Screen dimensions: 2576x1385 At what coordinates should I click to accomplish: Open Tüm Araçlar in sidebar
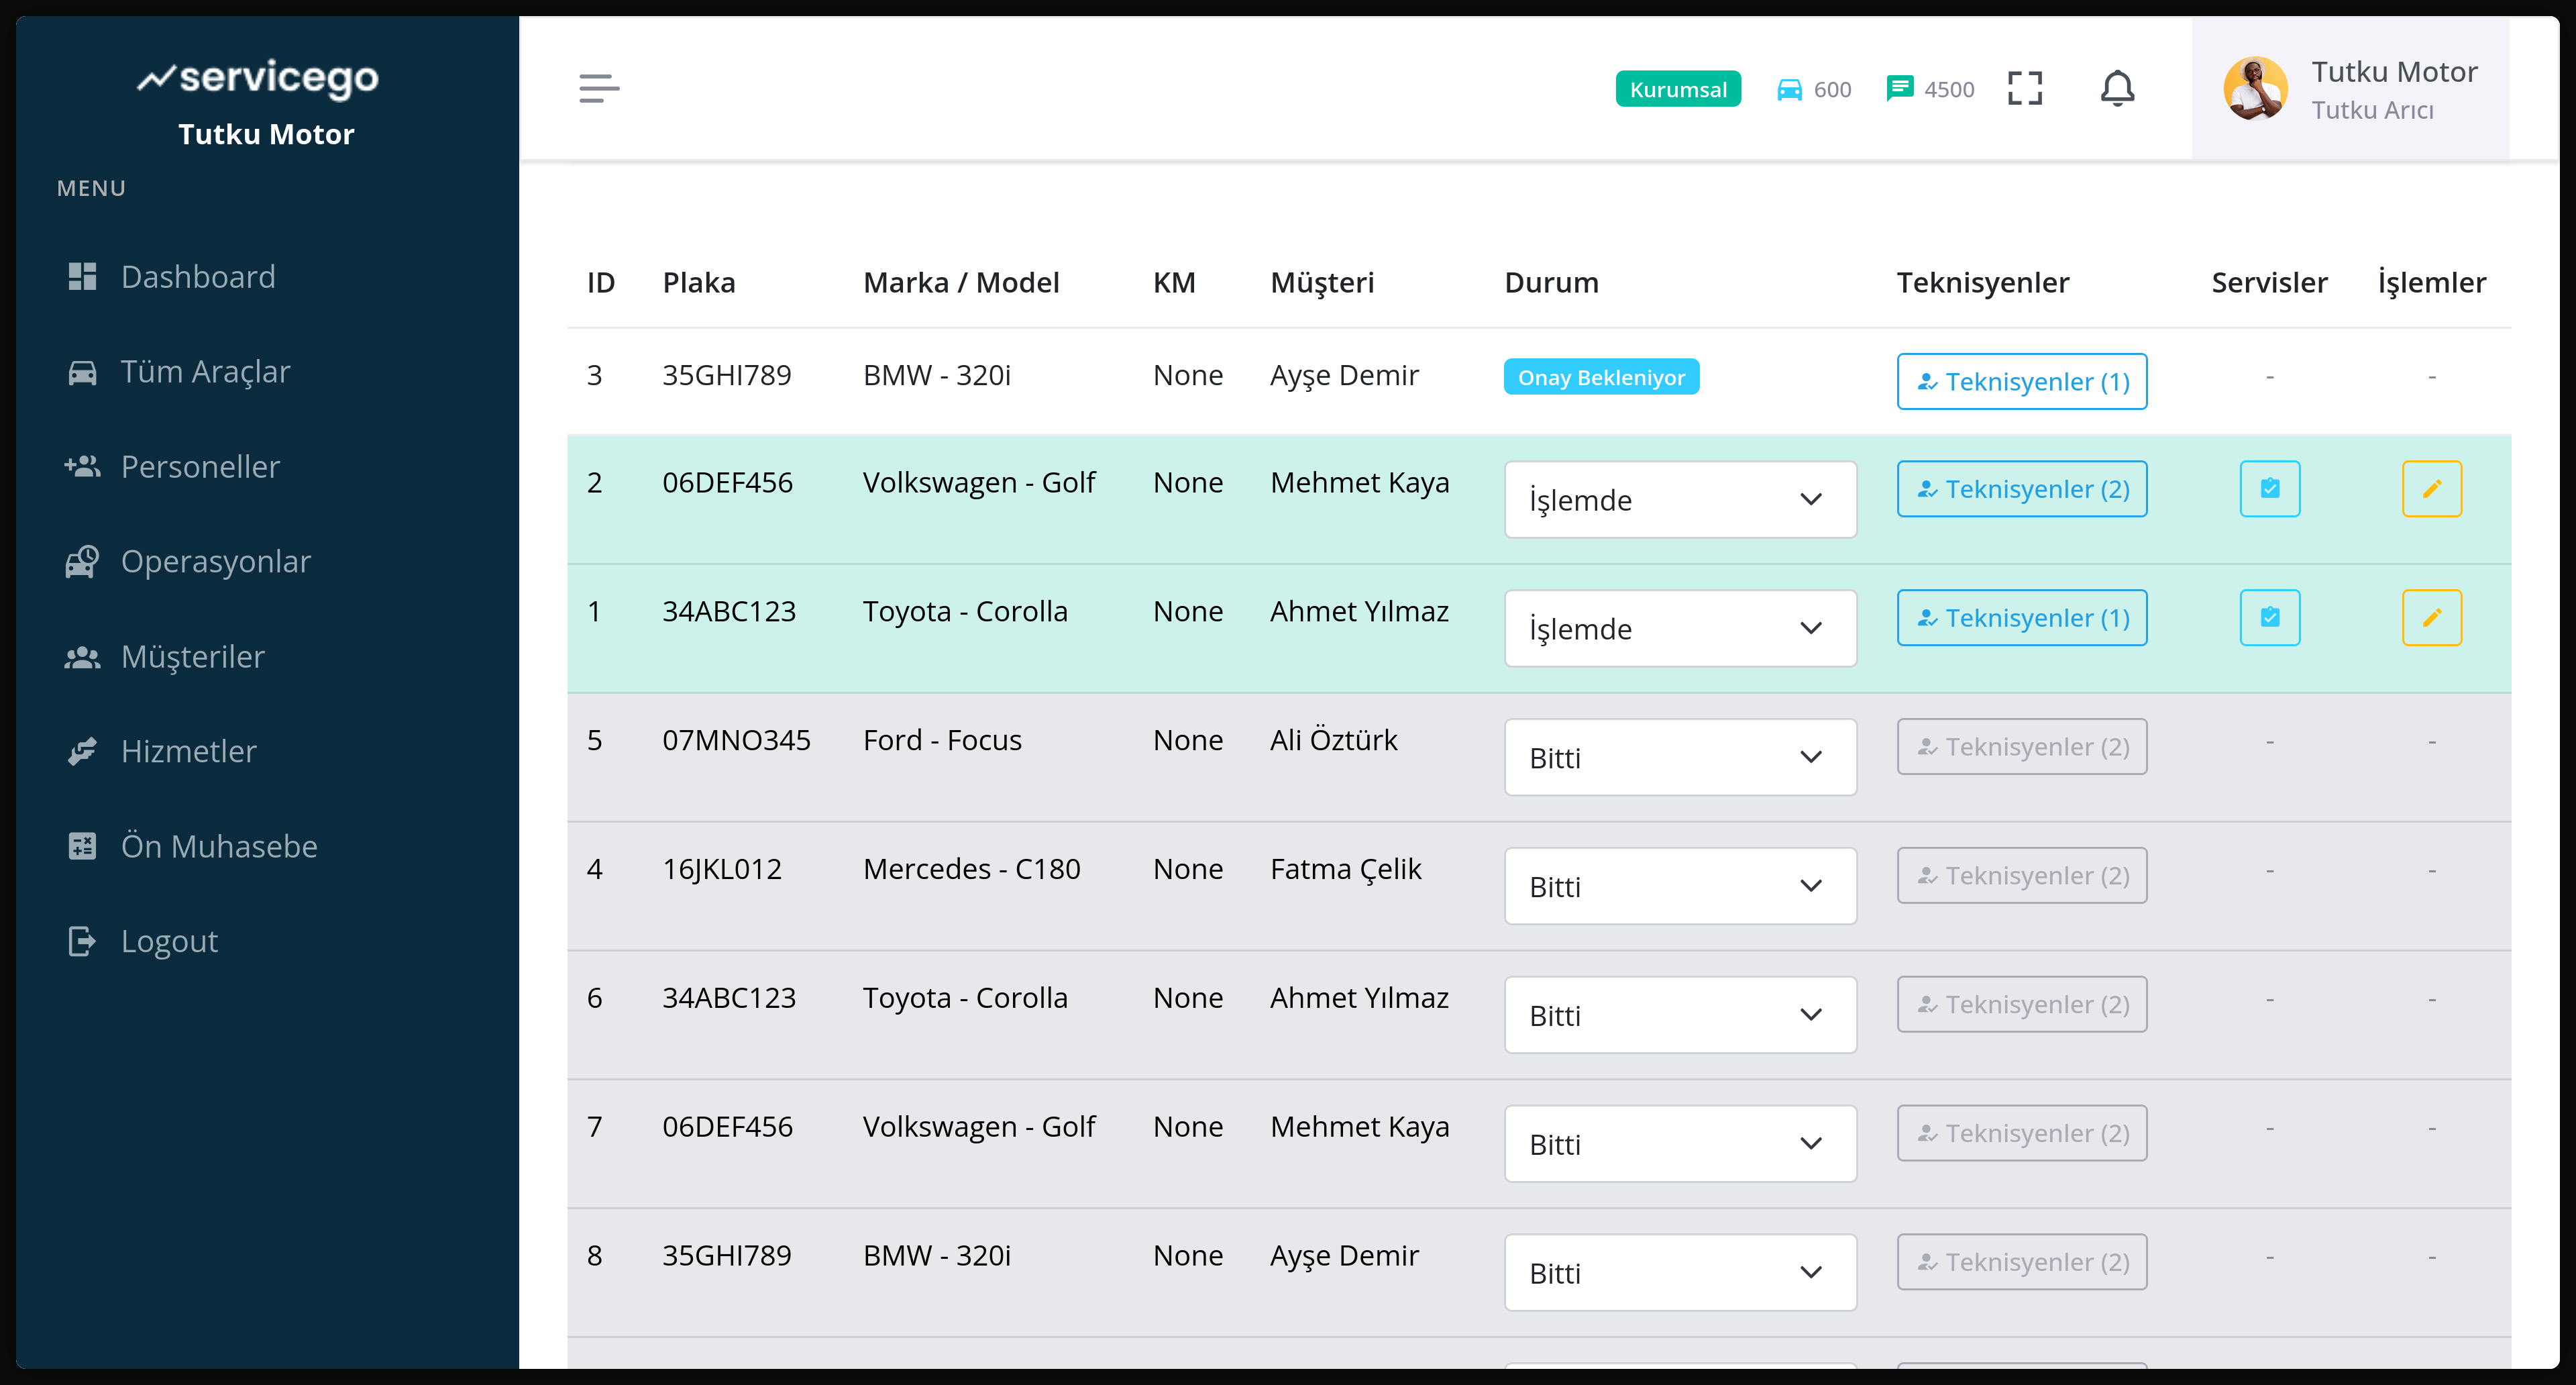click(x=205, y=372)
